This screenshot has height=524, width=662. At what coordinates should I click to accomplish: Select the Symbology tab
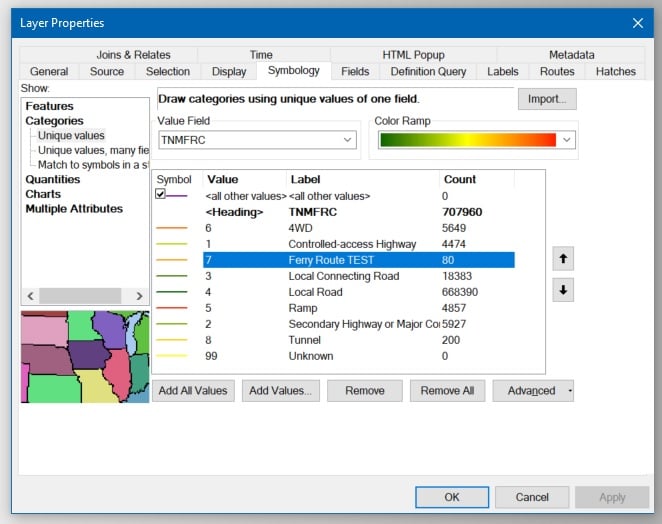coord(294,70)
